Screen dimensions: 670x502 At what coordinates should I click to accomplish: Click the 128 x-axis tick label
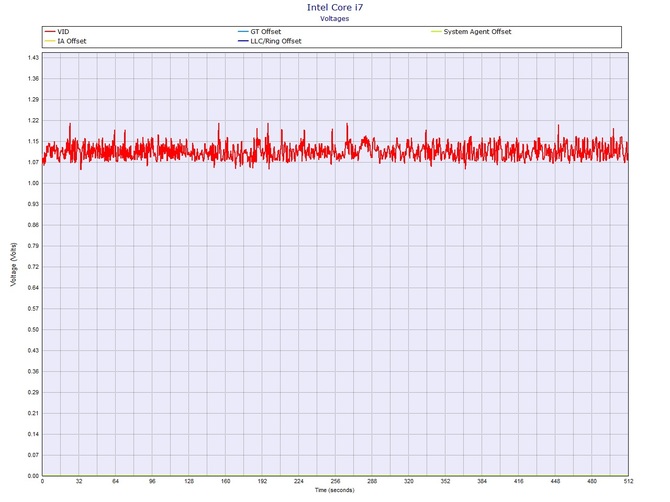(x=189, y=481)
